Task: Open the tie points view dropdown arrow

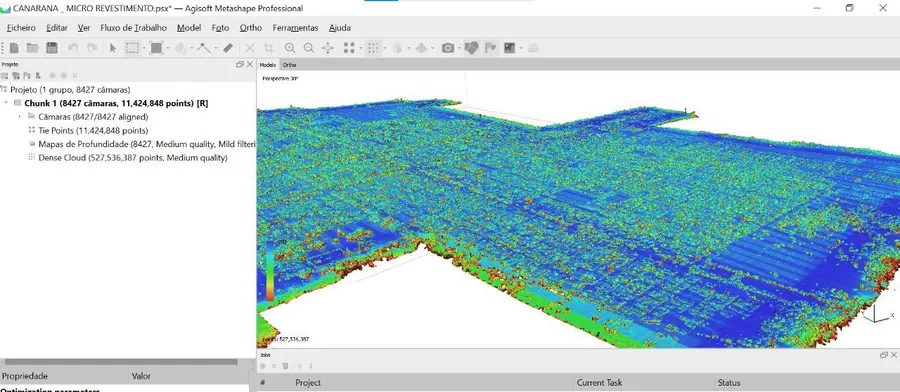Action: 360,48
